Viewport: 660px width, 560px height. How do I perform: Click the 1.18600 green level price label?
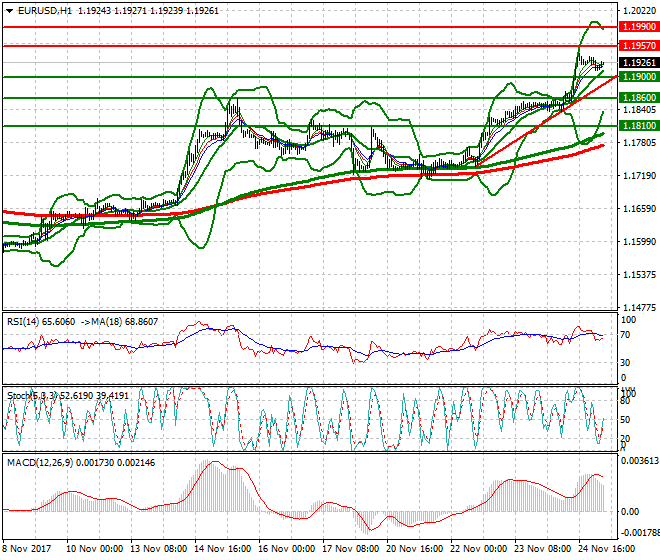(639, 98)
